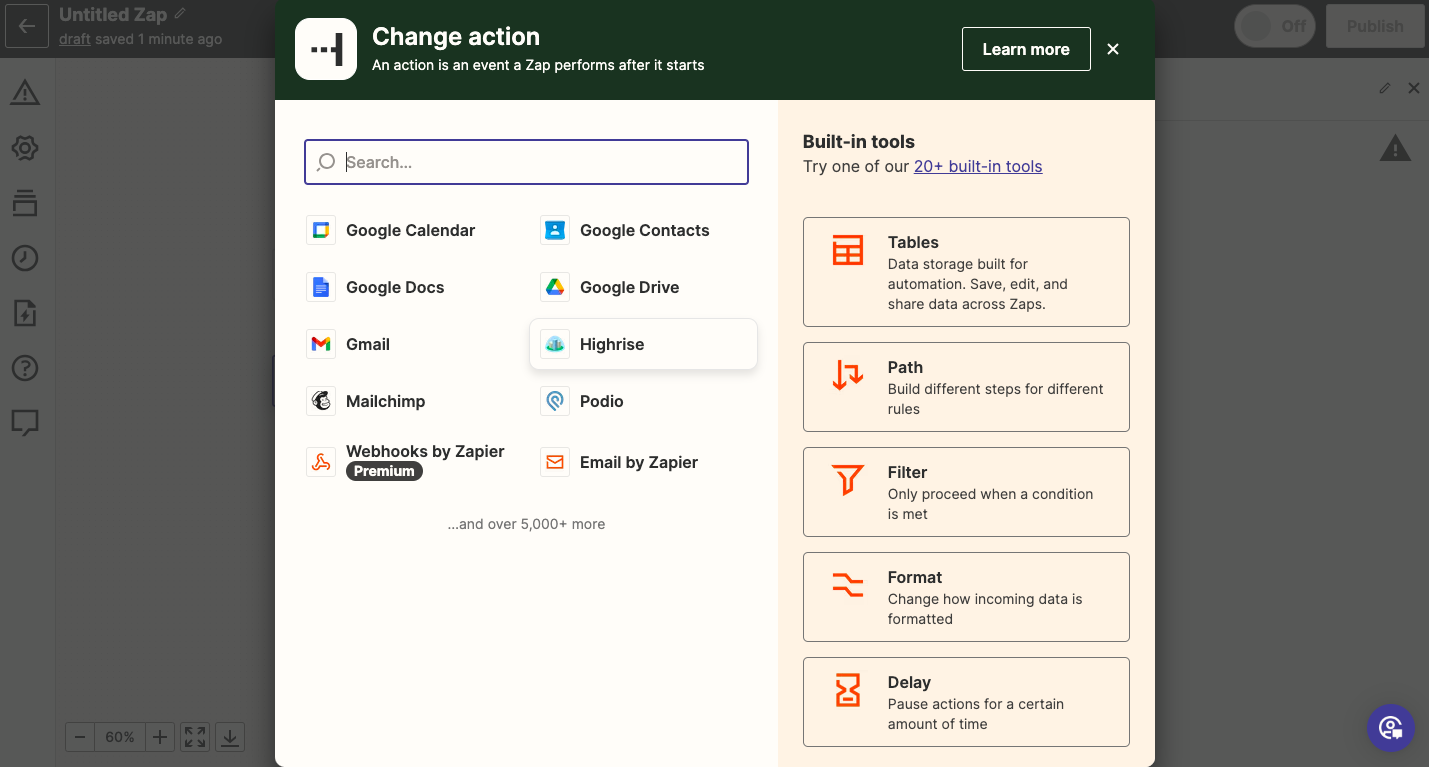1429x767 pixels.
Task: Click the Zapier logo in the dialog header
Action: (x=326, y=49)
